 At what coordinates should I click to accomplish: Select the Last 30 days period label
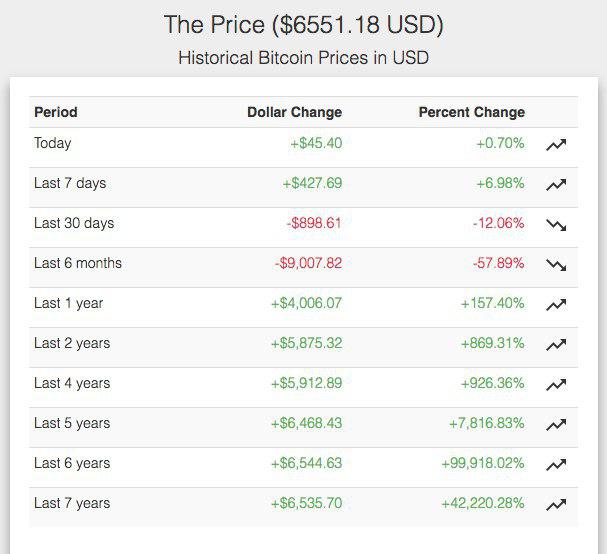(x=74, y=223)
